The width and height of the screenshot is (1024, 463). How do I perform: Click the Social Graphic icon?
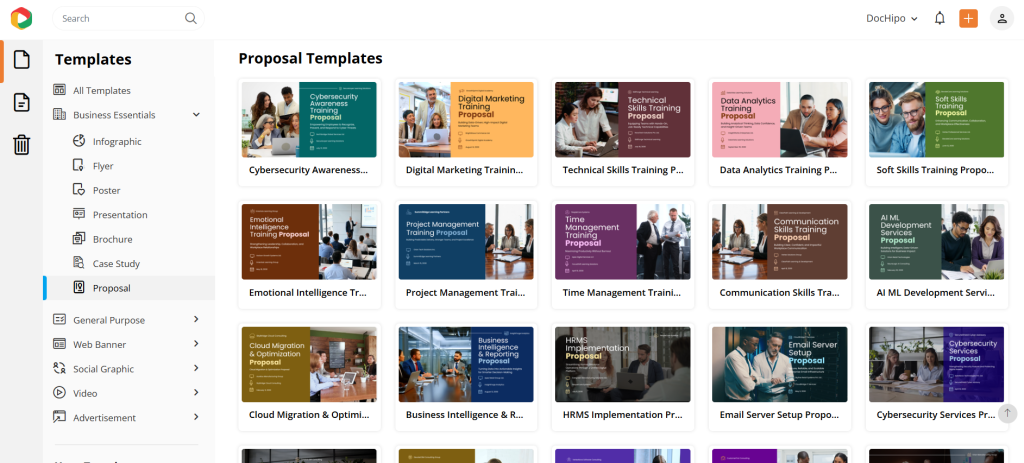pos(59,368)
